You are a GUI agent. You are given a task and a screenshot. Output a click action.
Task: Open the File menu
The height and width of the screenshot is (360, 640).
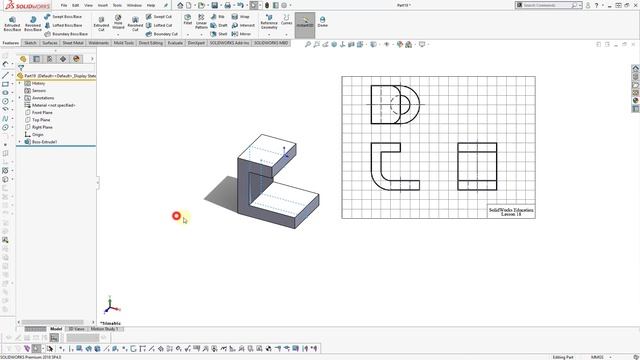[64, 5]
